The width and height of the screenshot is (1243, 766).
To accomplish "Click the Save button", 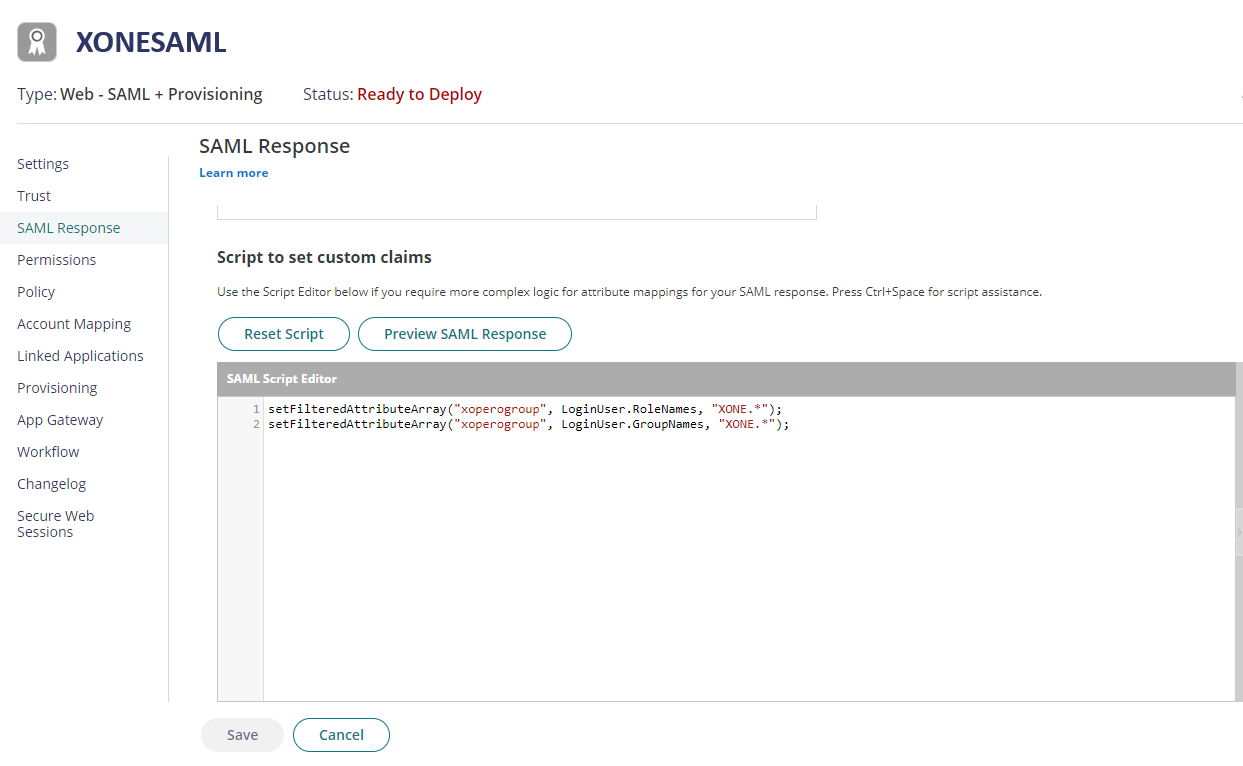I will point(242,735).
